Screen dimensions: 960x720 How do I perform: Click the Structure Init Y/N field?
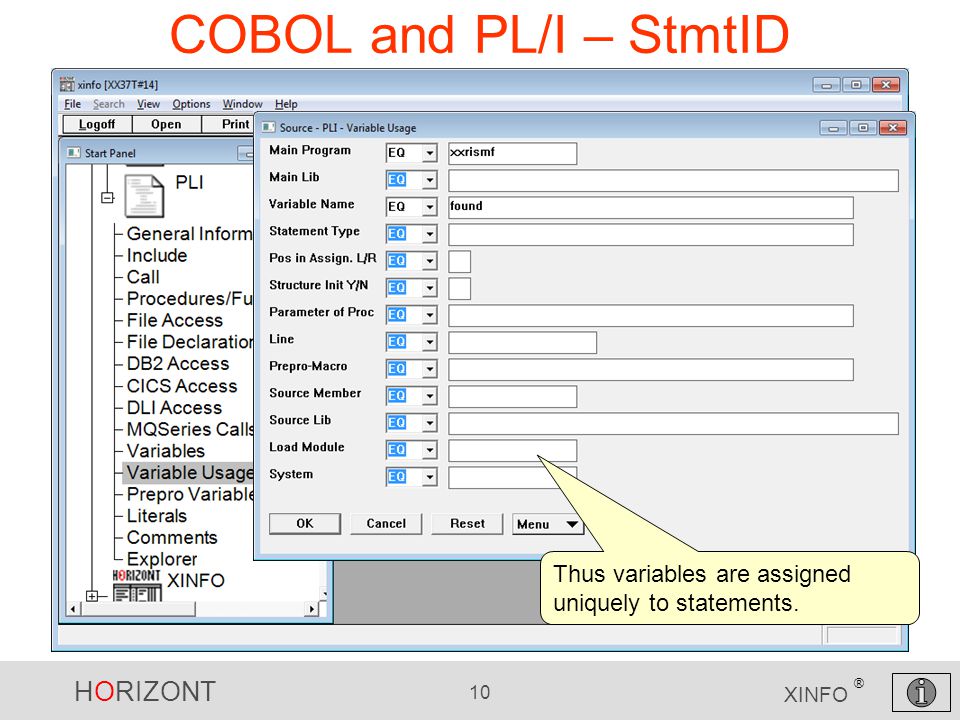[460, 288]
